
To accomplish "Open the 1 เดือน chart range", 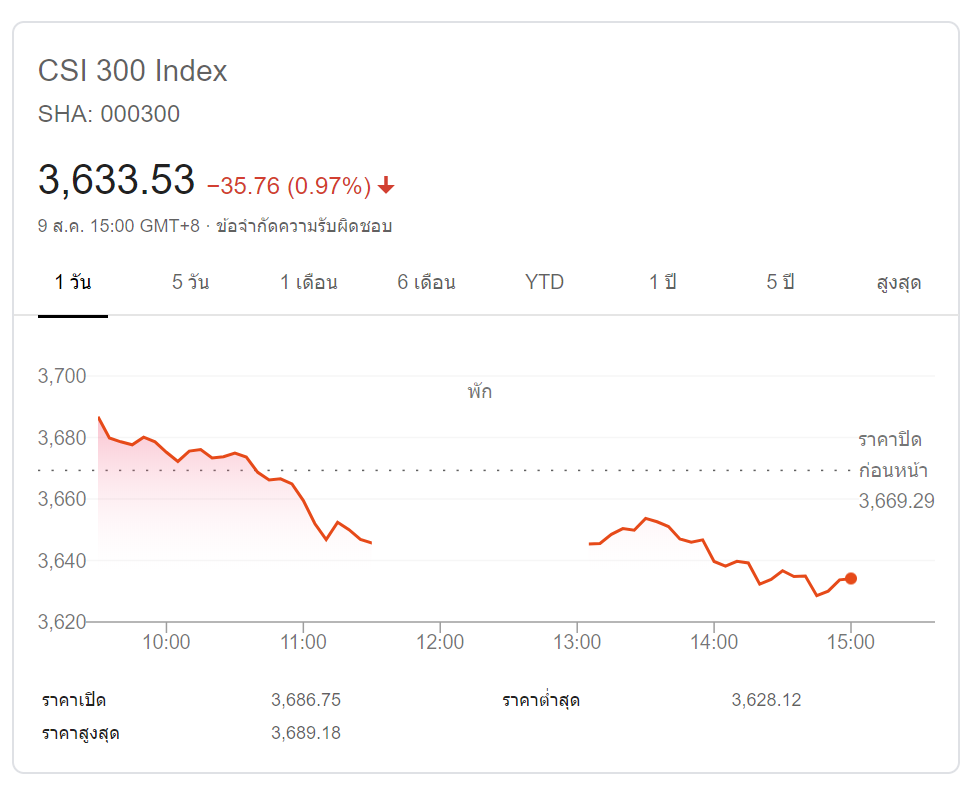I will [308, 282].
